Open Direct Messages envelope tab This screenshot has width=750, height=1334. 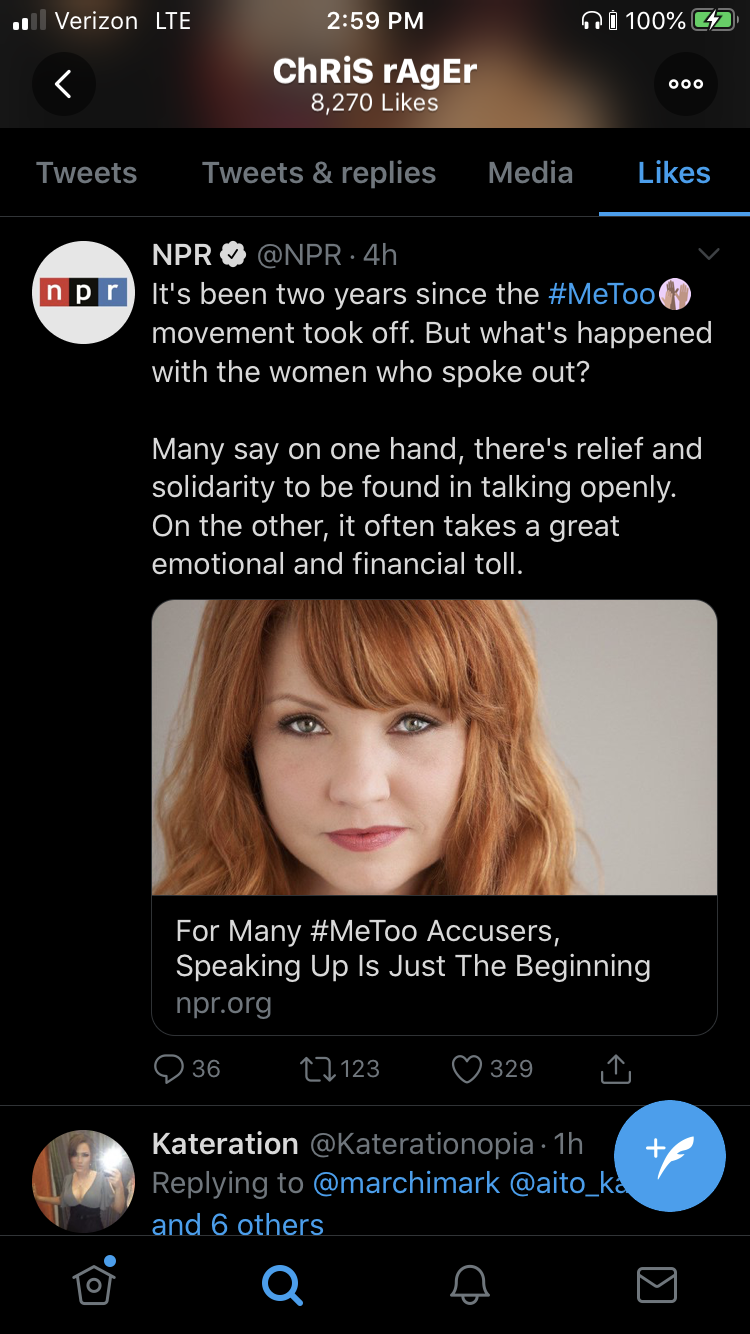point(657,1284)
